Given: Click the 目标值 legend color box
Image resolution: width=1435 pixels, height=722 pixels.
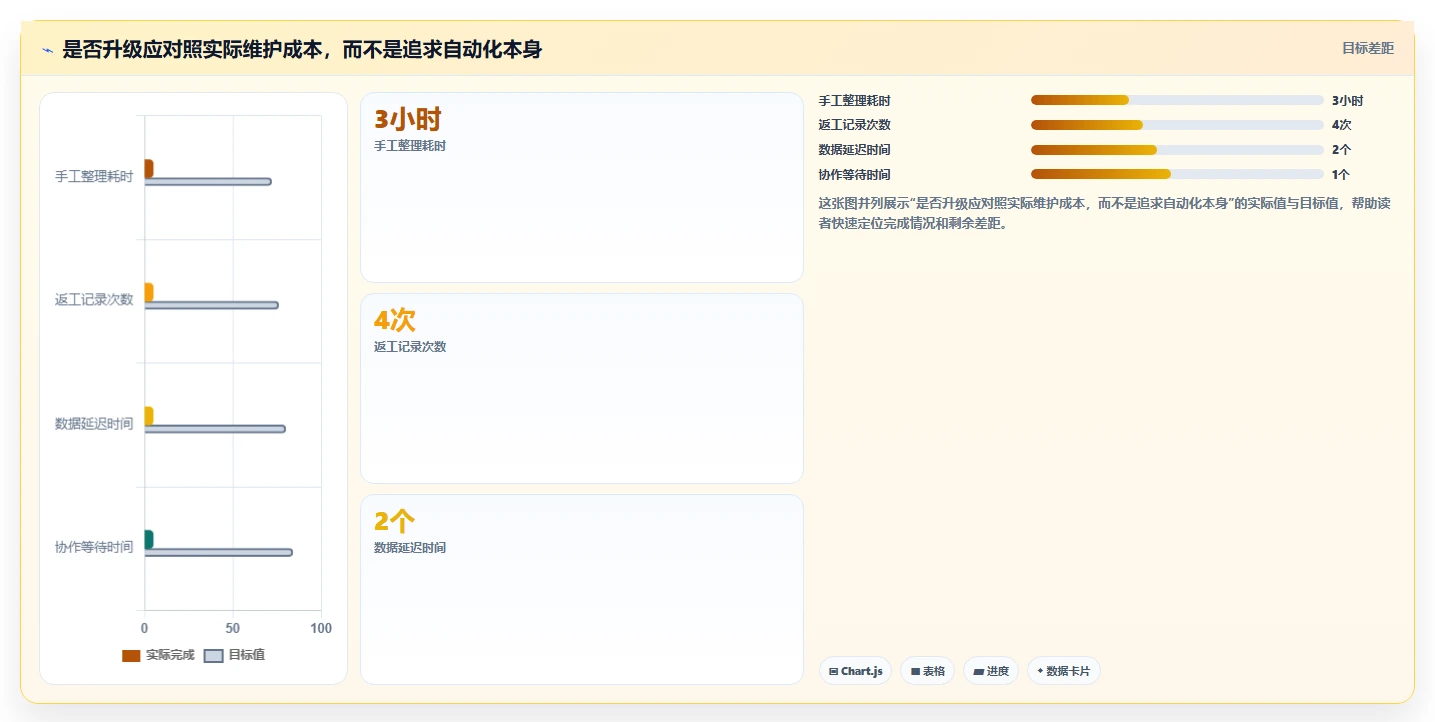Looking at the screenshot, I should [213, 656].
